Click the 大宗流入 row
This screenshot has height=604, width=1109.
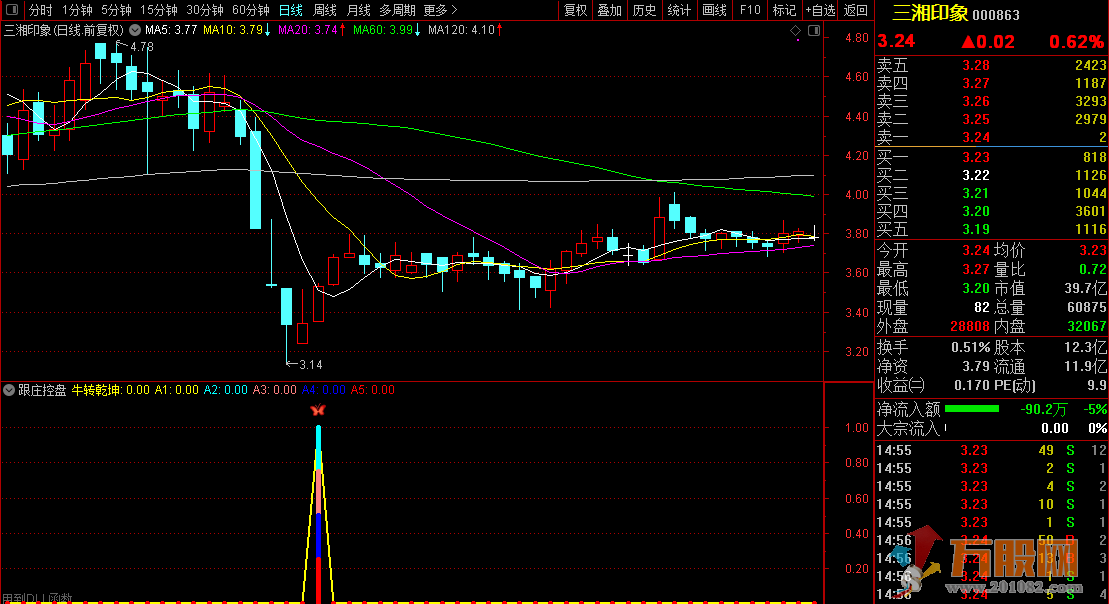(x=992, y=428)
